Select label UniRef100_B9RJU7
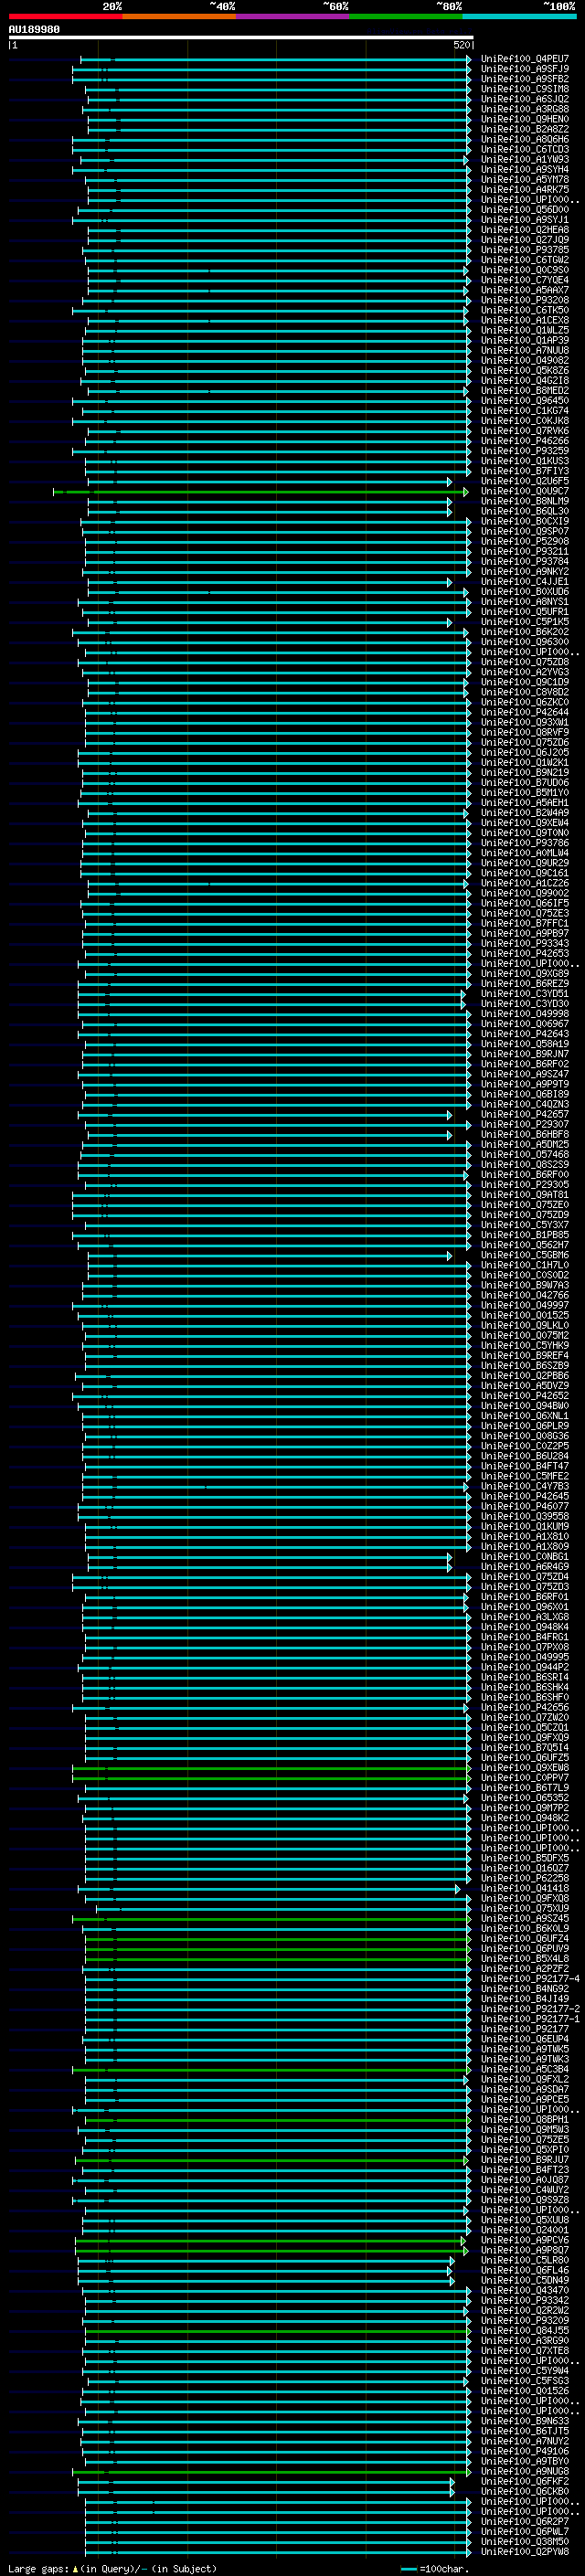The width and height of the screenshot is (585, 2576). tap(525, 2159)
